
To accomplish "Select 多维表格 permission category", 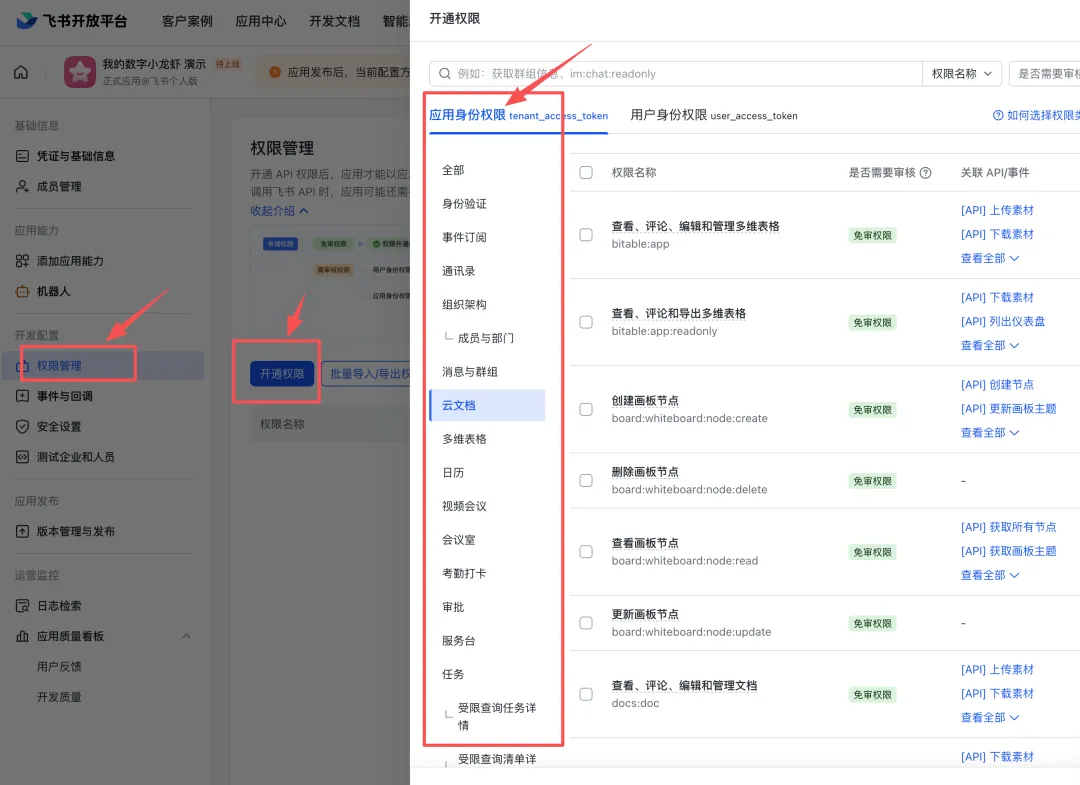I will click(464, 439).
